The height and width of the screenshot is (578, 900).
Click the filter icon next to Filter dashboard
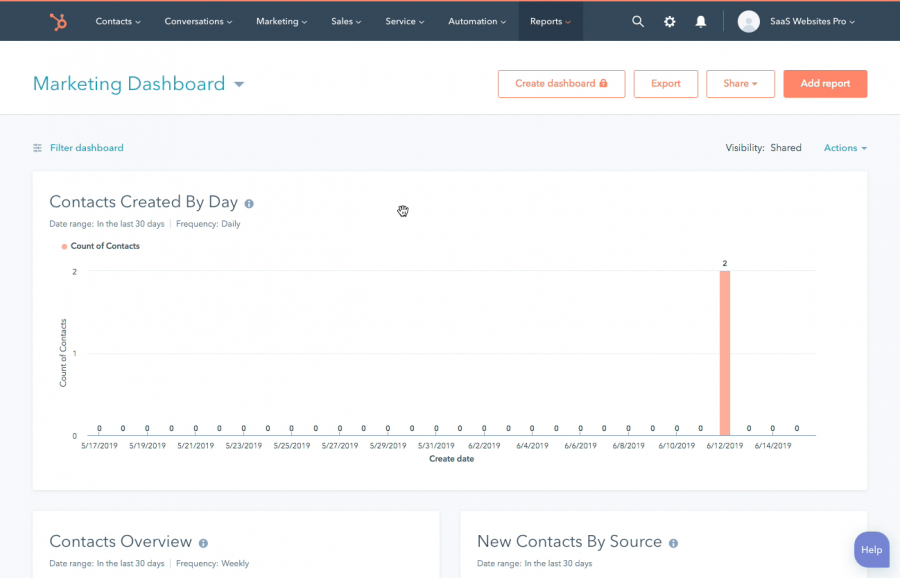tap(38, 147)
